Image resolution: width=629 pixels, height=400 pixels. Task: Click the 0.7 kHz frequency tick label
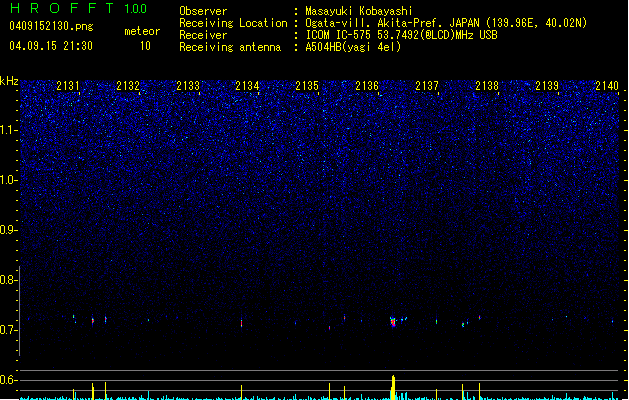coord(9,330)
